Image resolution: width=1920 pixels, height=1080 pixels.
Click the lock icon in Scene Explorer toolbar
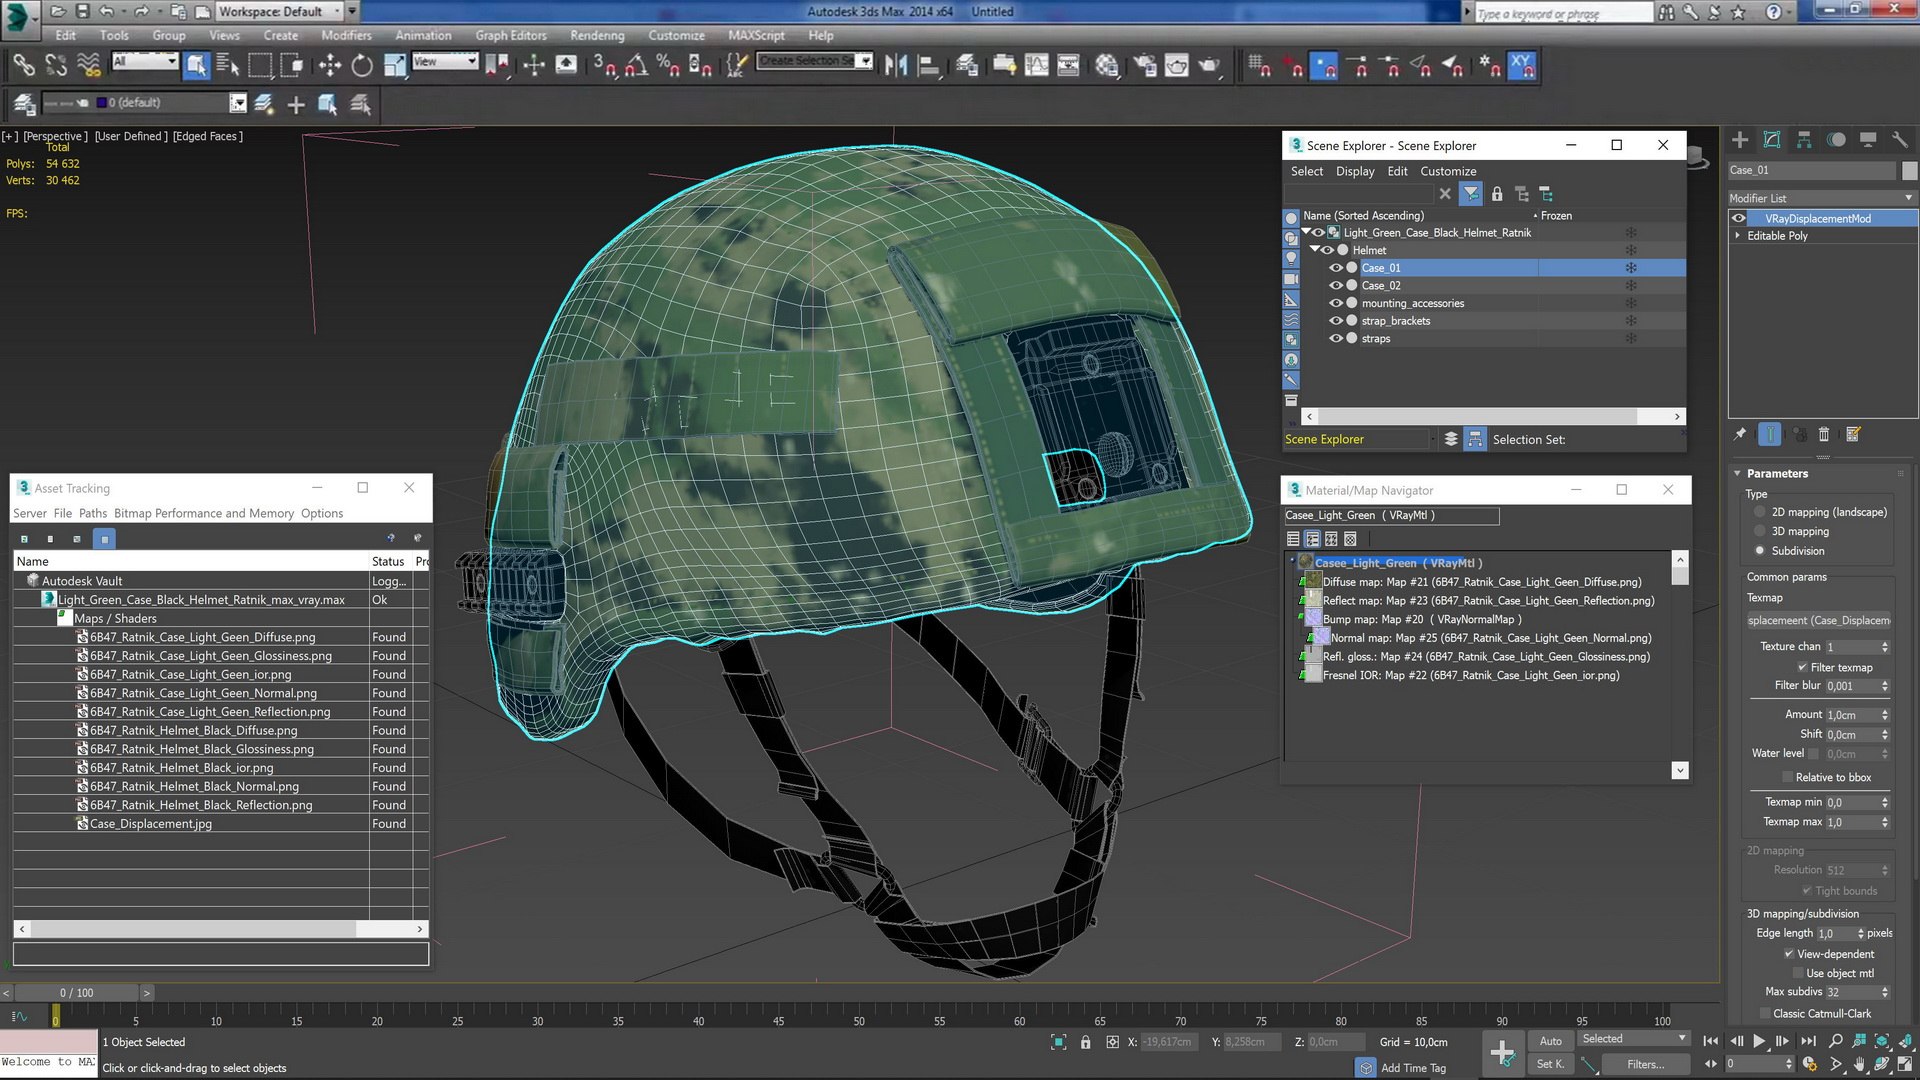[1497, 194]
